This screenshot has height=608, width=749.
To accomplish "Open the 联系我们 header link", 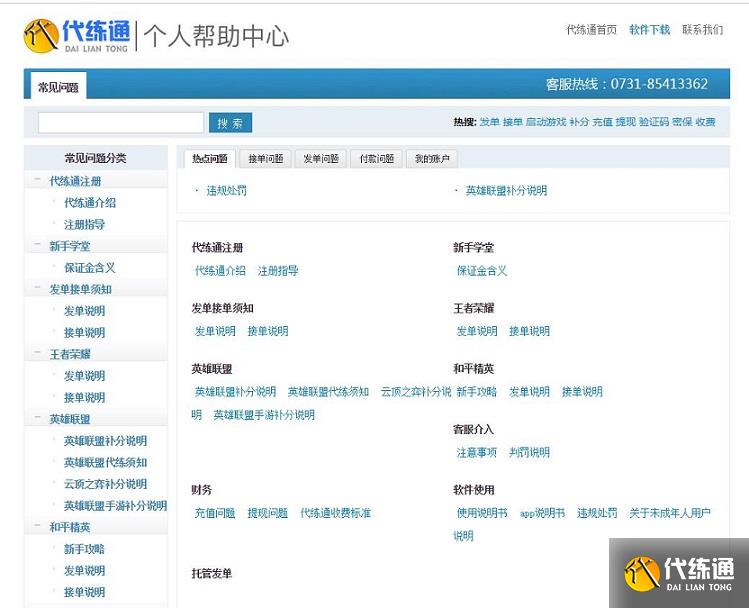I will tap(703, 30).
